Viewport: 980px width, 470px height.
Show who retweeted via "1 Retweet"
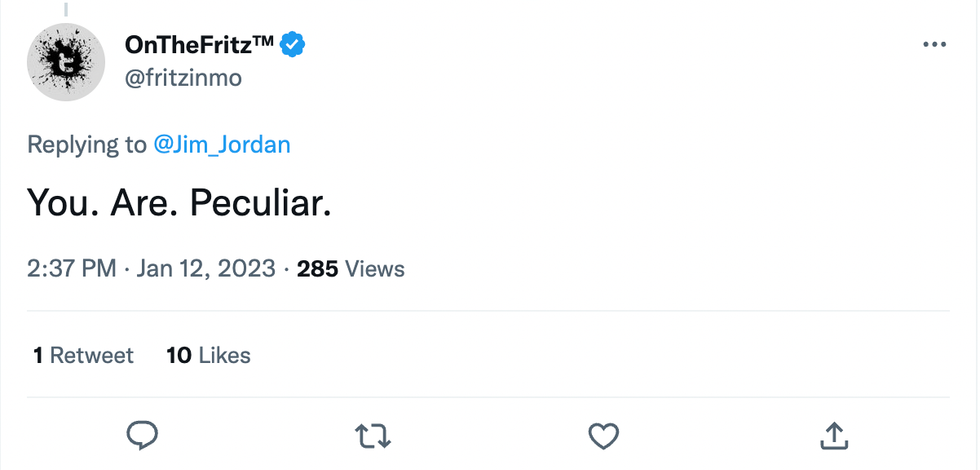tap(83, 355)
